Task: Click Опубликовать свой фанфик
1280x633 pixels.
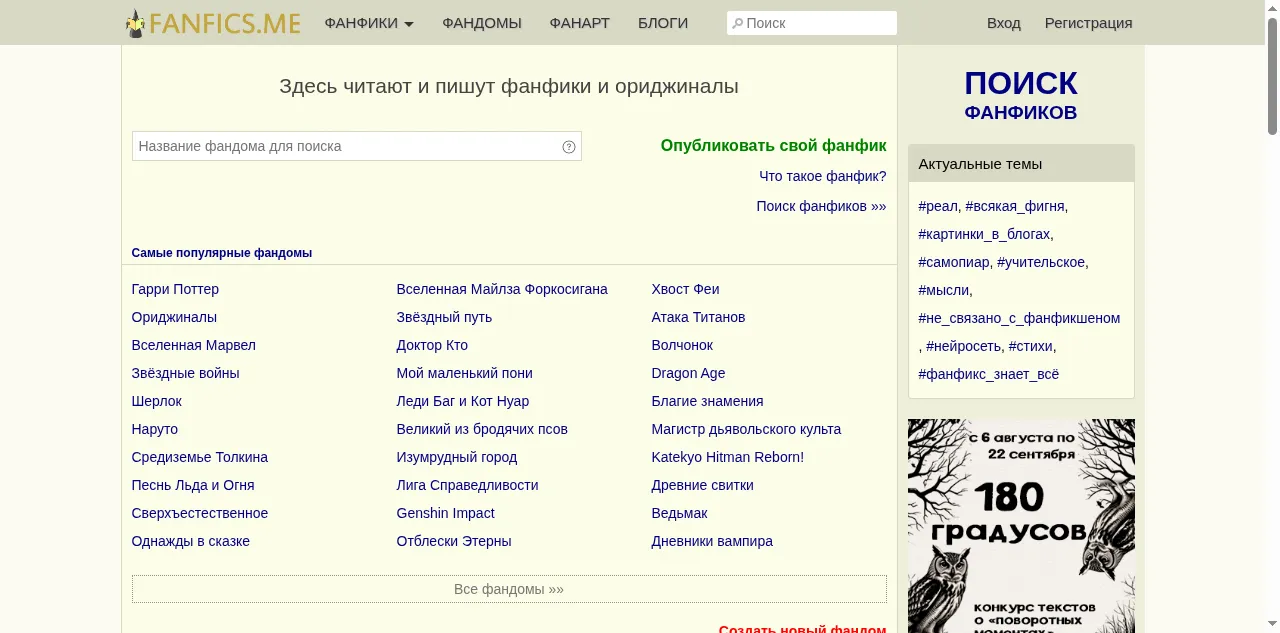Action: [773, 146]
